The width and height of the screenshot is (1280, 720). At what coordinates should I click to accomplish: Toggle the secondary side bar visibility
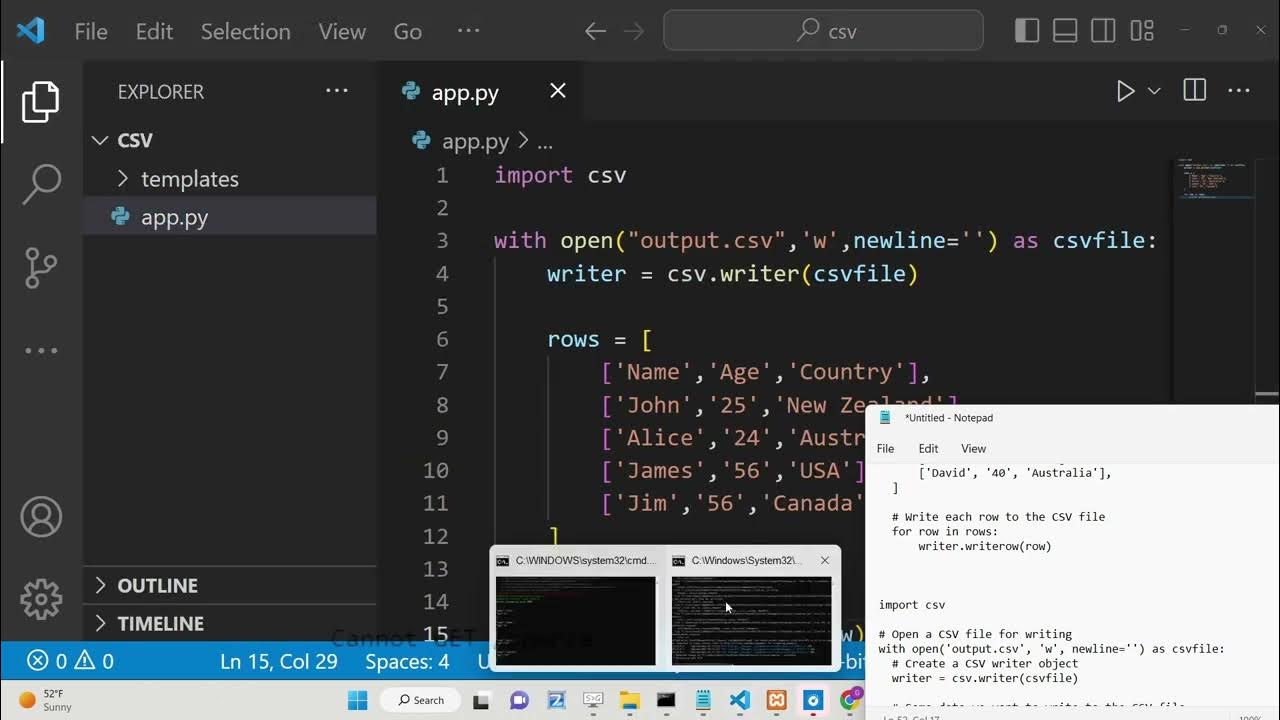1103,31
